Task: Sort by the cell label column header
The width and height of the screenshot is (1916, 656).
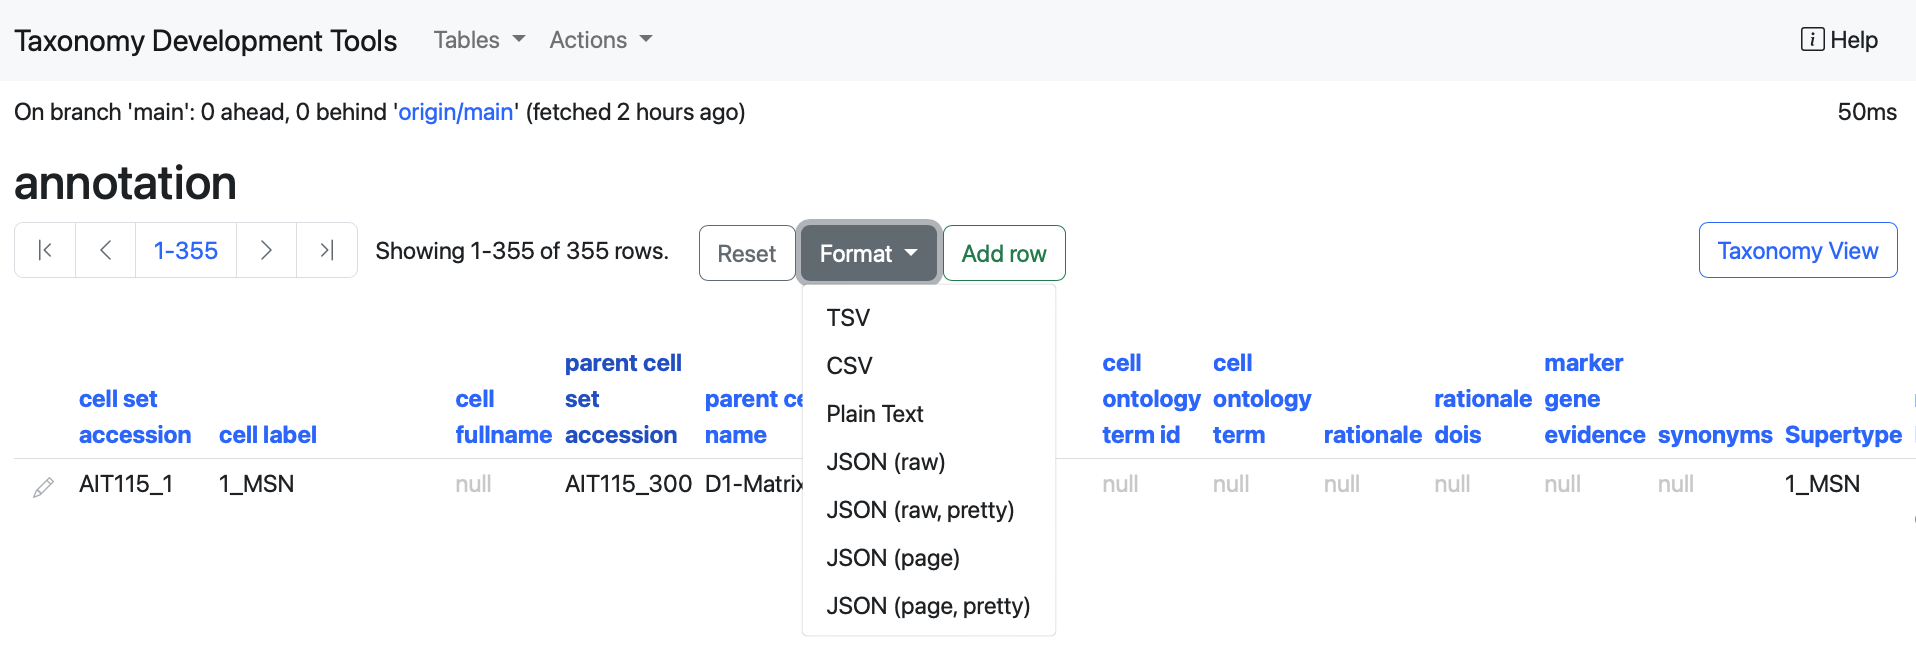Action: pos(267,435)
